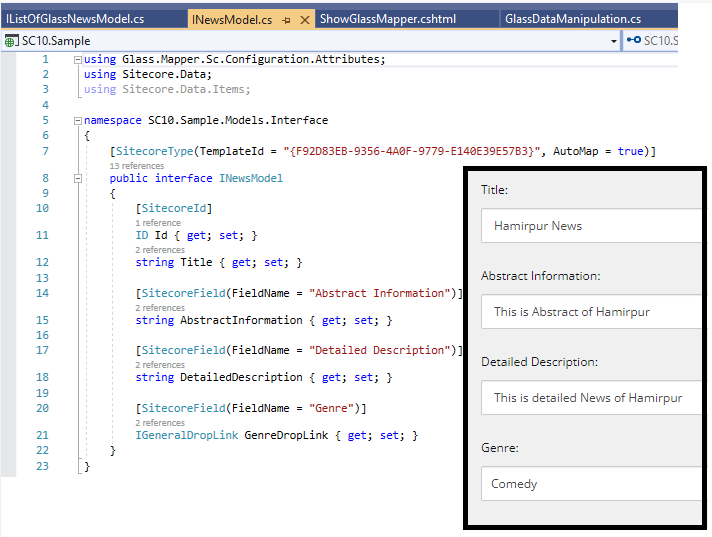Click the Title: label in the form
The width and height of the screenshot is (712, 537).
tap(494, 190)
